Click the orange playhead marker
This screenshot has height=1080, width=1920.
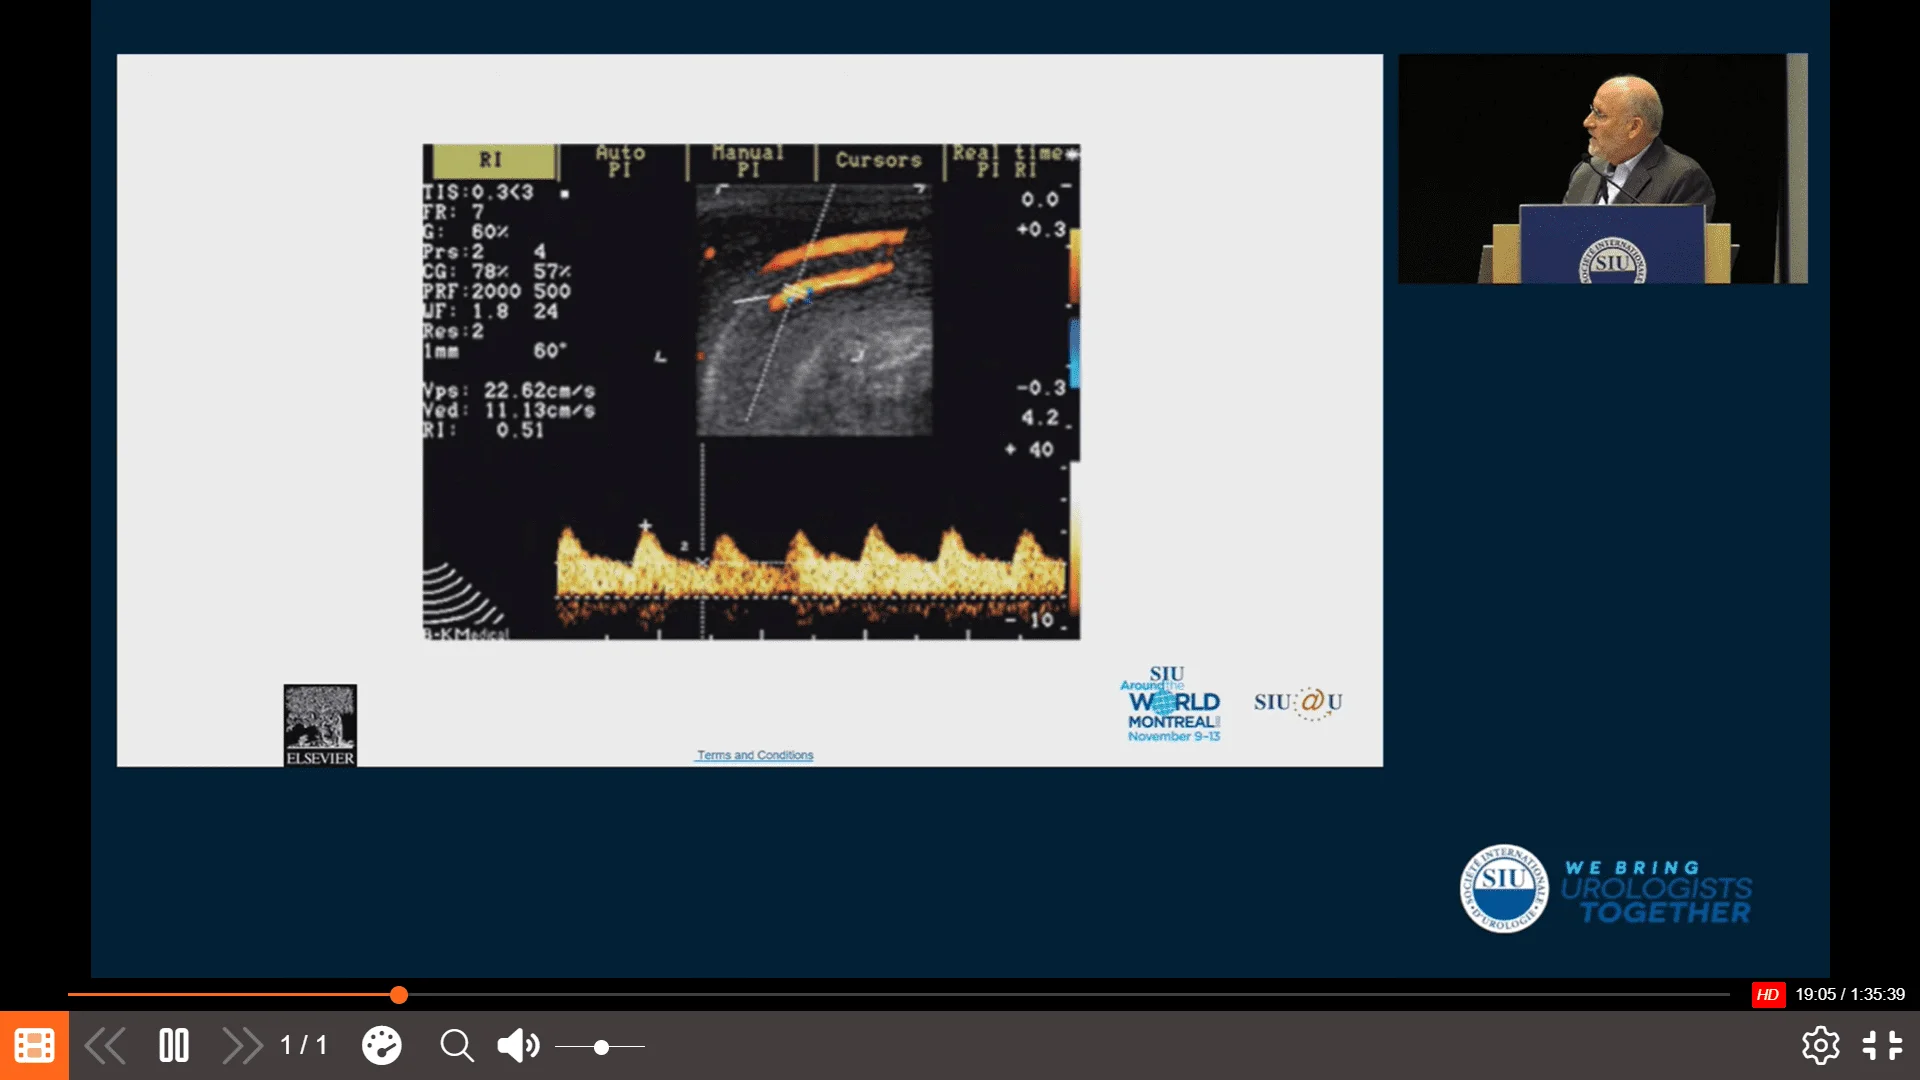tap(399, 994)
